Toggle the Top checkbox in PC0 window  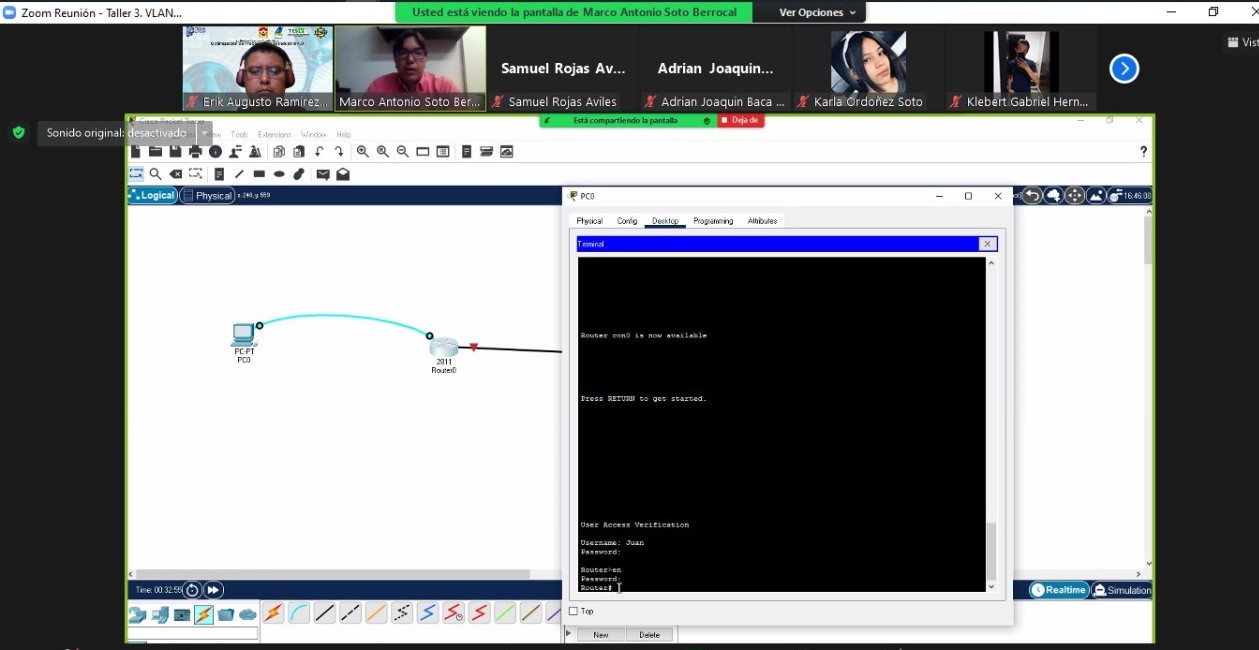[x=573, y=611]
